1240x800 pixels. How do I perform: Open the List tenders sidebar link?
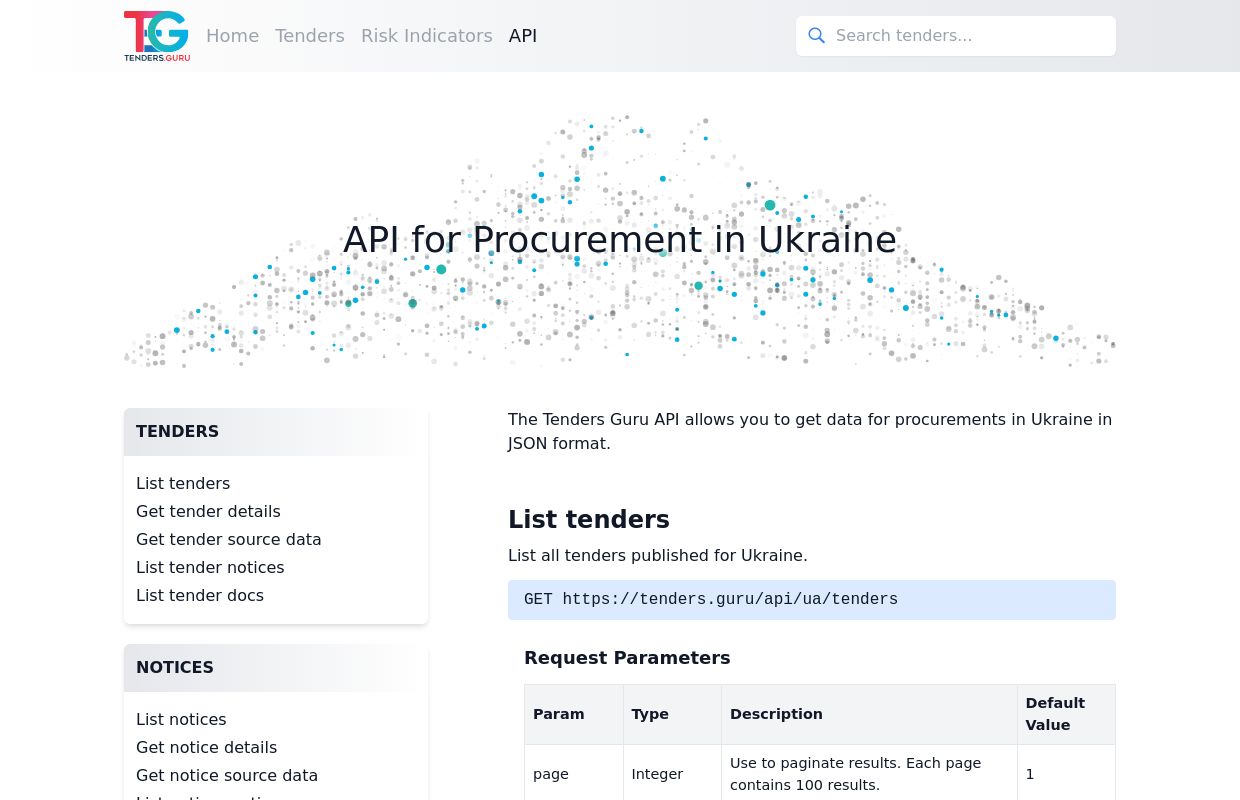(183, 484)
